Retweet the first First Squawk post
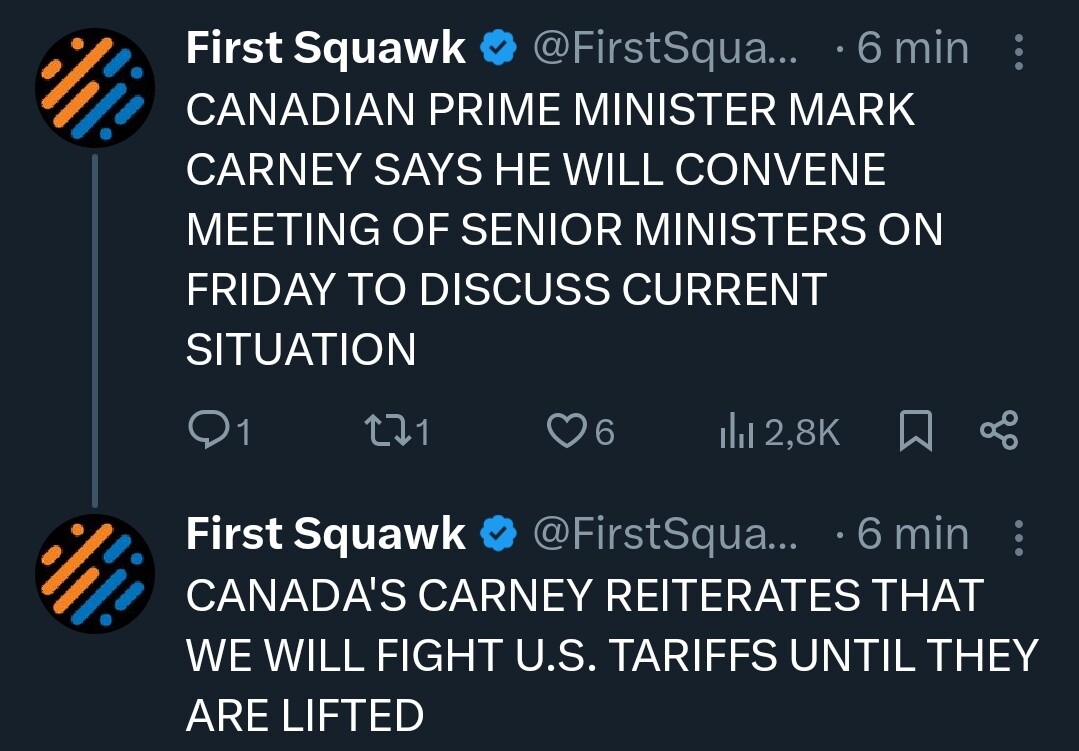 click(x=385, y=430)
